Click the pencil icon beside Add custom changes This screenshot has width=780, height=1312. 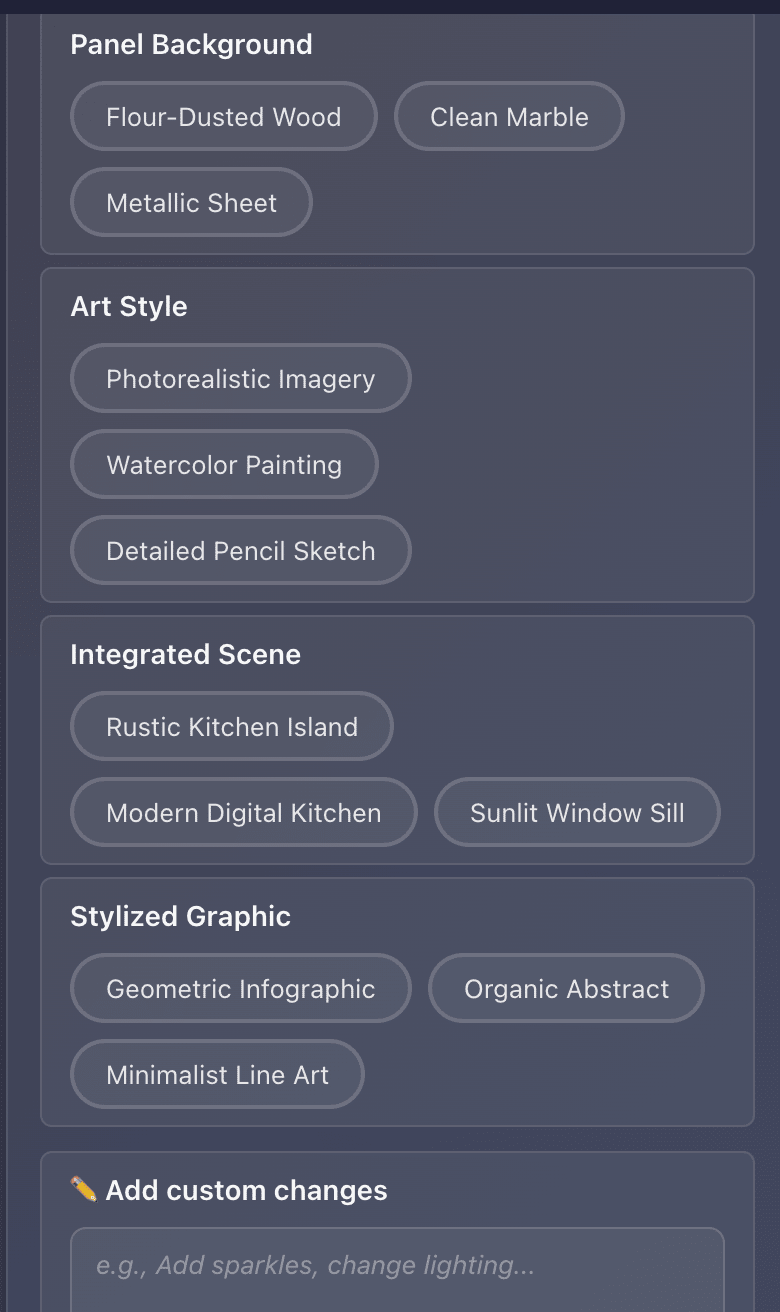(x=84, y=1190)
